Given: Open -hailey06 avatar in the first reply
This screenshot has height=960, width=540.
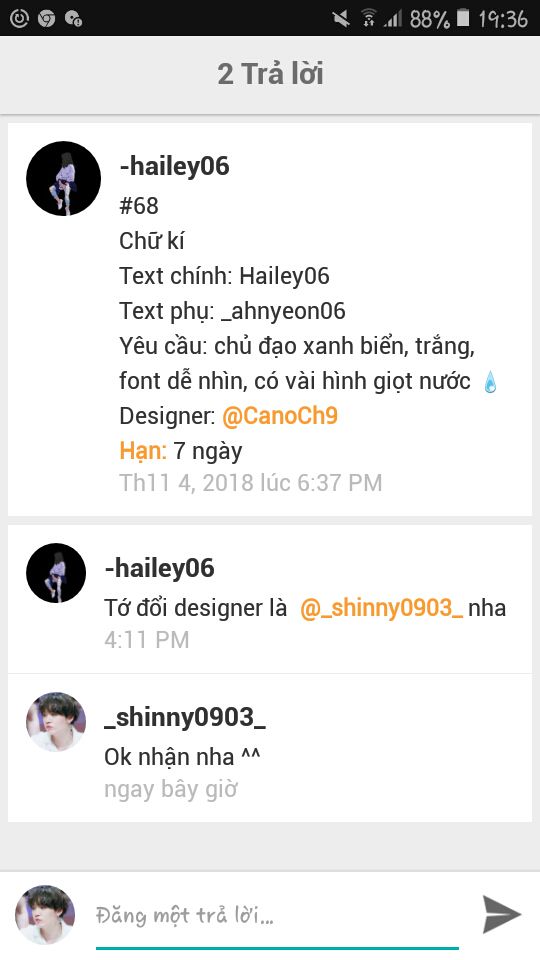Looking at the screenshot, I should 56,573.
